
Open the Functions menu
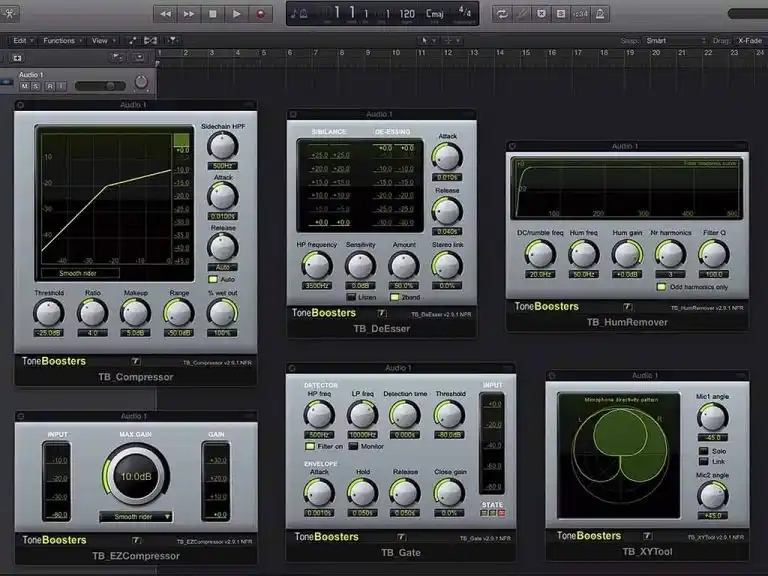pyautogui.click(x=62, y=41)
